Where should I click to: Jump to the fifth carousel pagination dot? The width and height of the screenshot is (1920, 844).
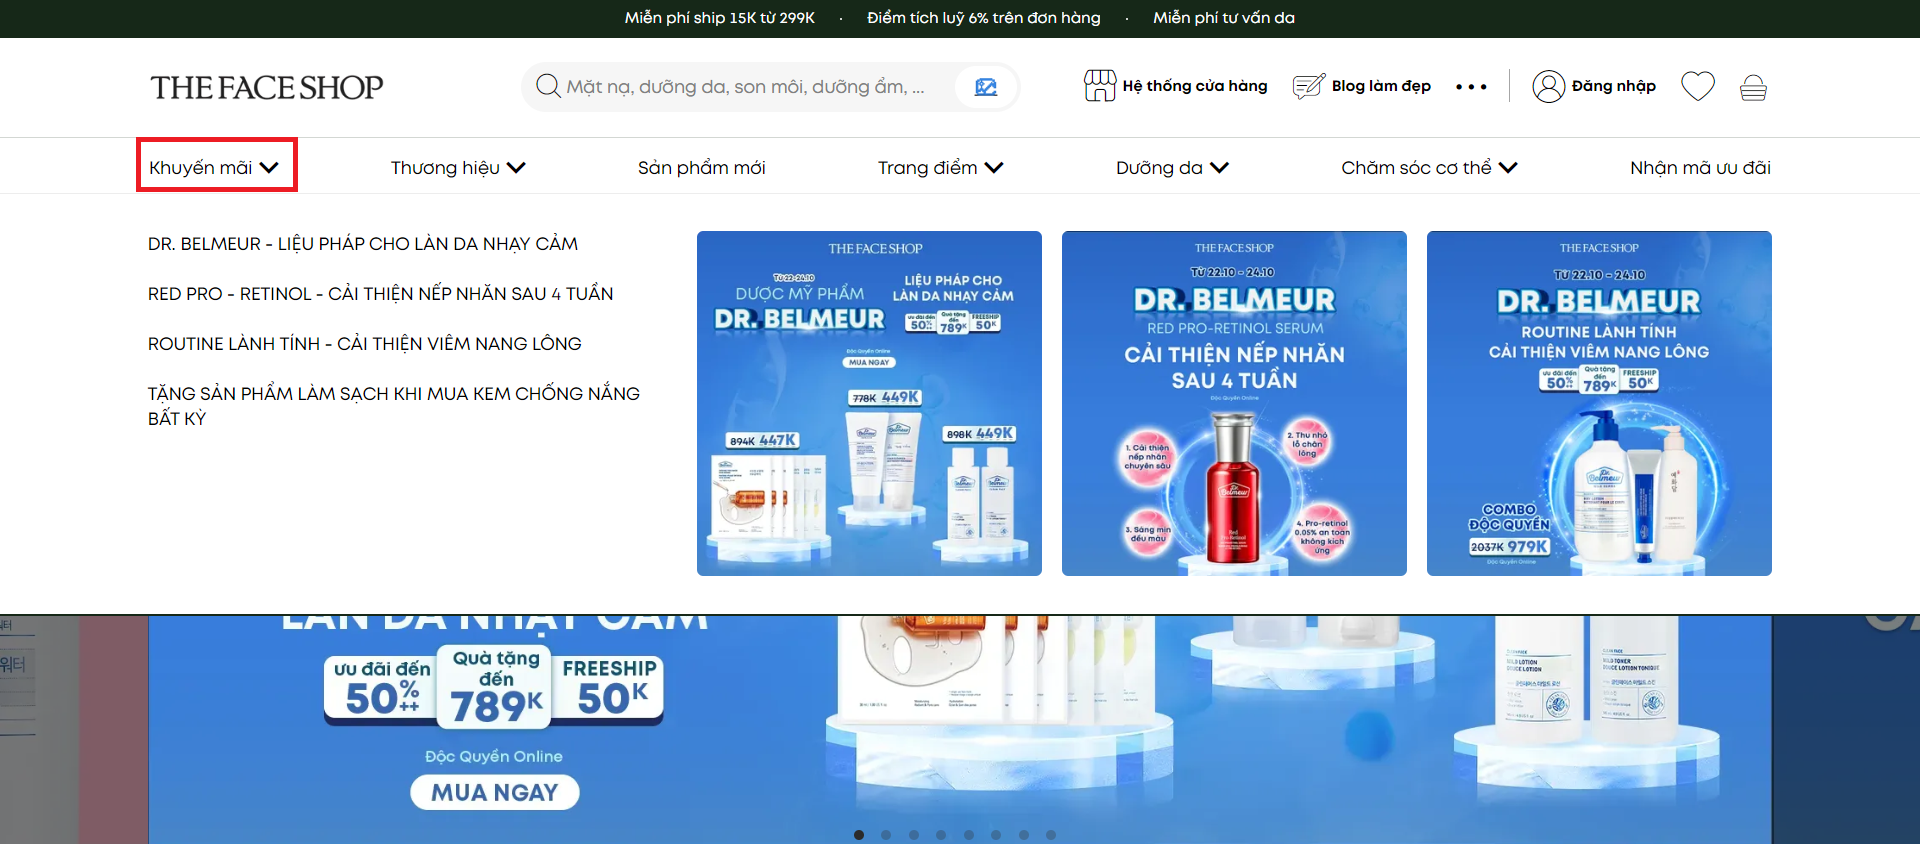[x=969, y=835]
